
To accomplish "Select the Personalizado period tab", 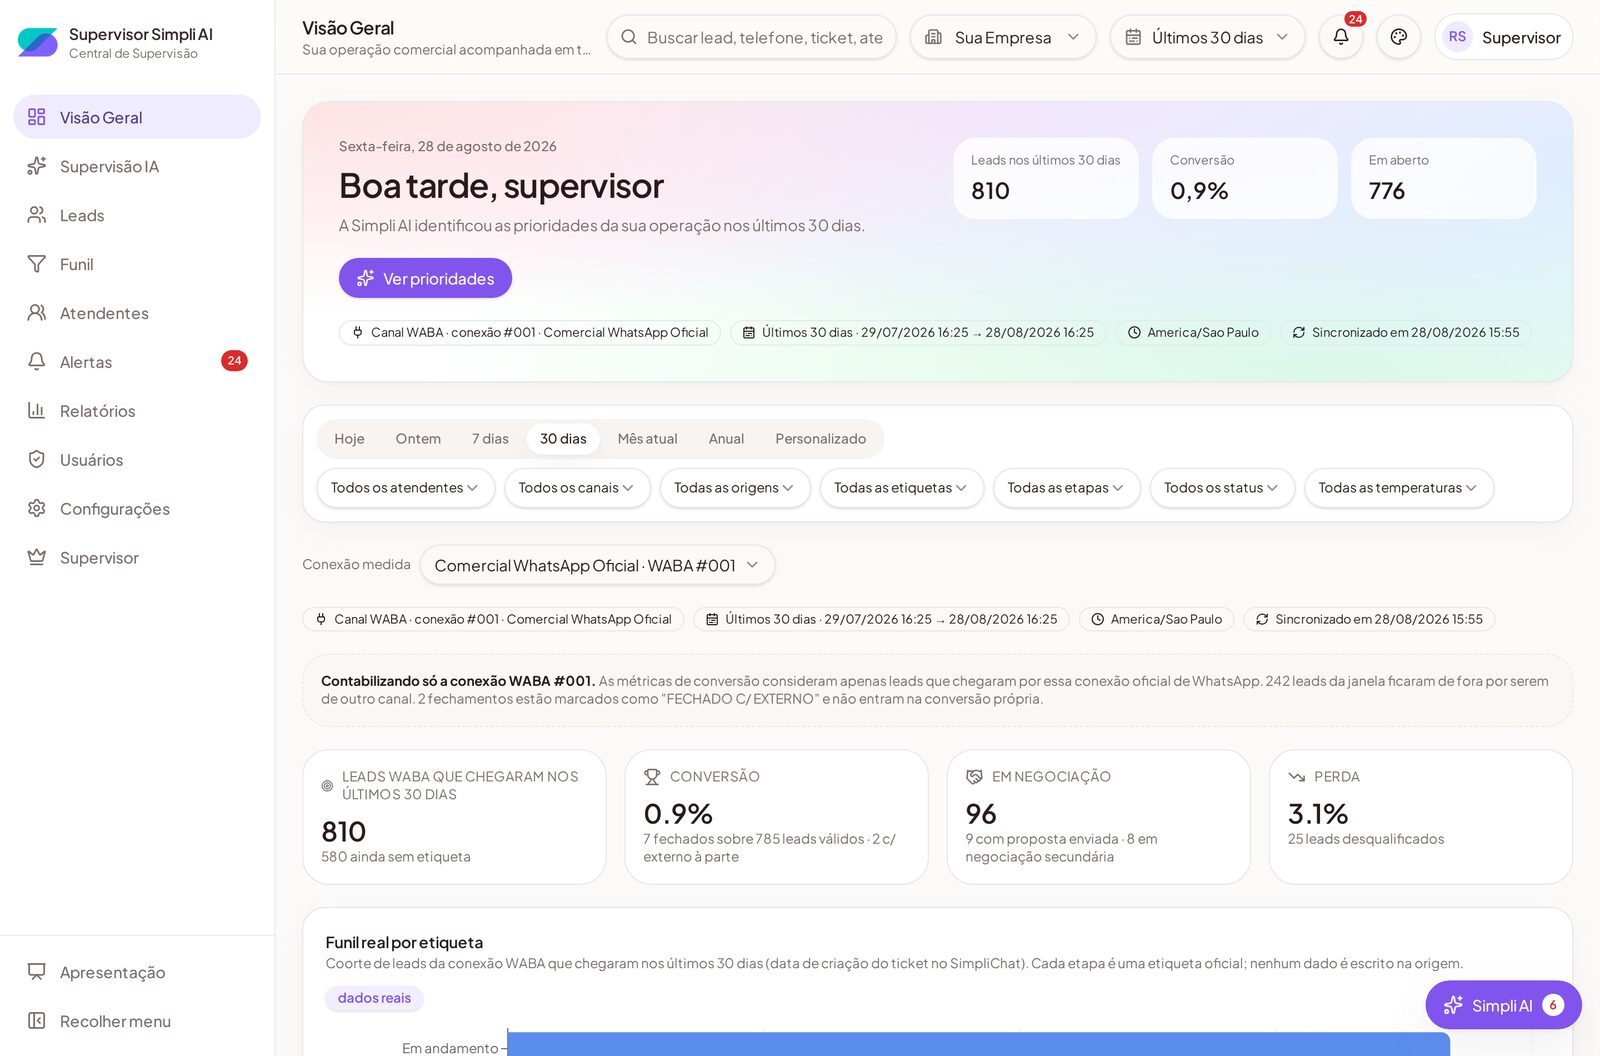I will (821, 439).
